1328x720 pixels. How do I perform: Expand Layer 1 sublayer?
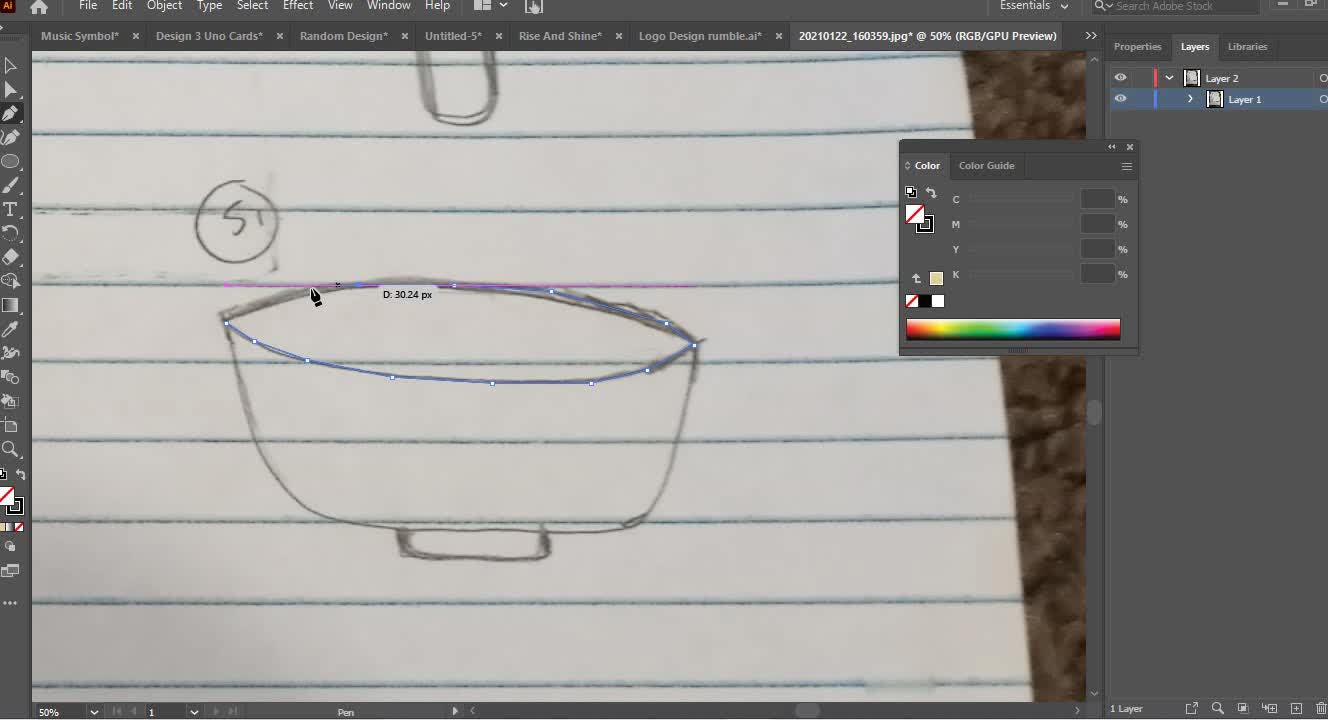coord(1190,99)
